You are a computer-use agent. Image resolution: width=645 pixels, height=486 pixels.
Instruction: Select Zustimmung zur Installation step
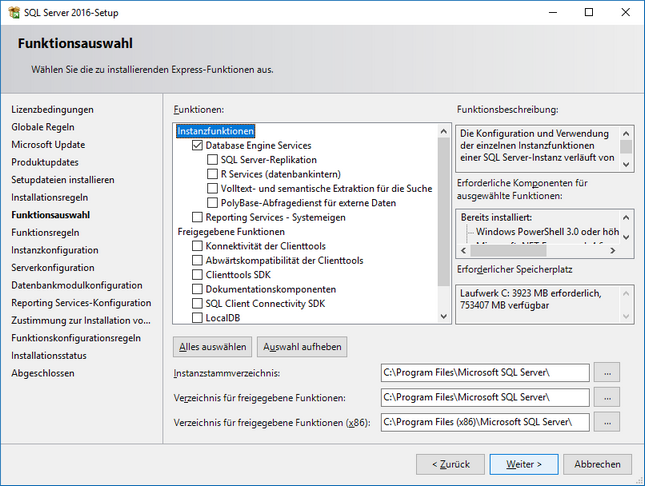point(81,321)
